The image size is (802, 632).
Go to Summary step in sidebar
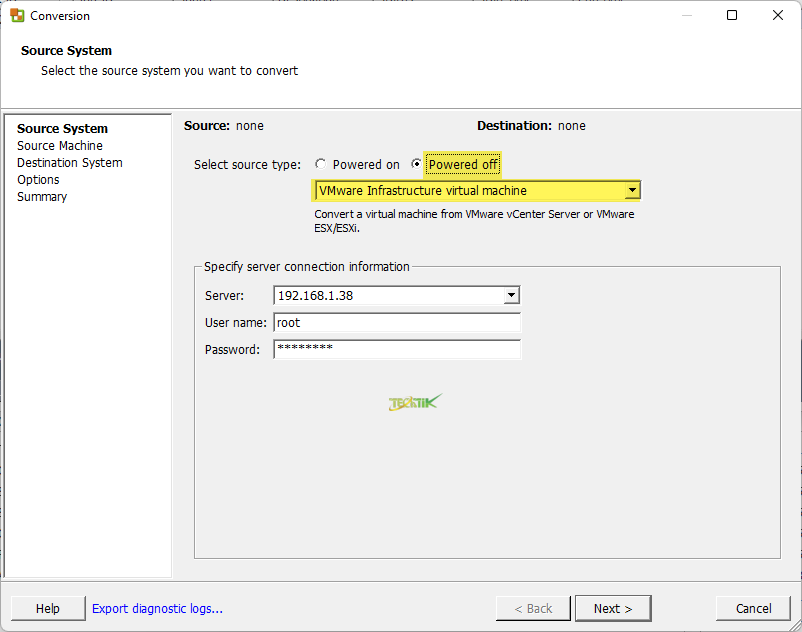coord(42,197)
